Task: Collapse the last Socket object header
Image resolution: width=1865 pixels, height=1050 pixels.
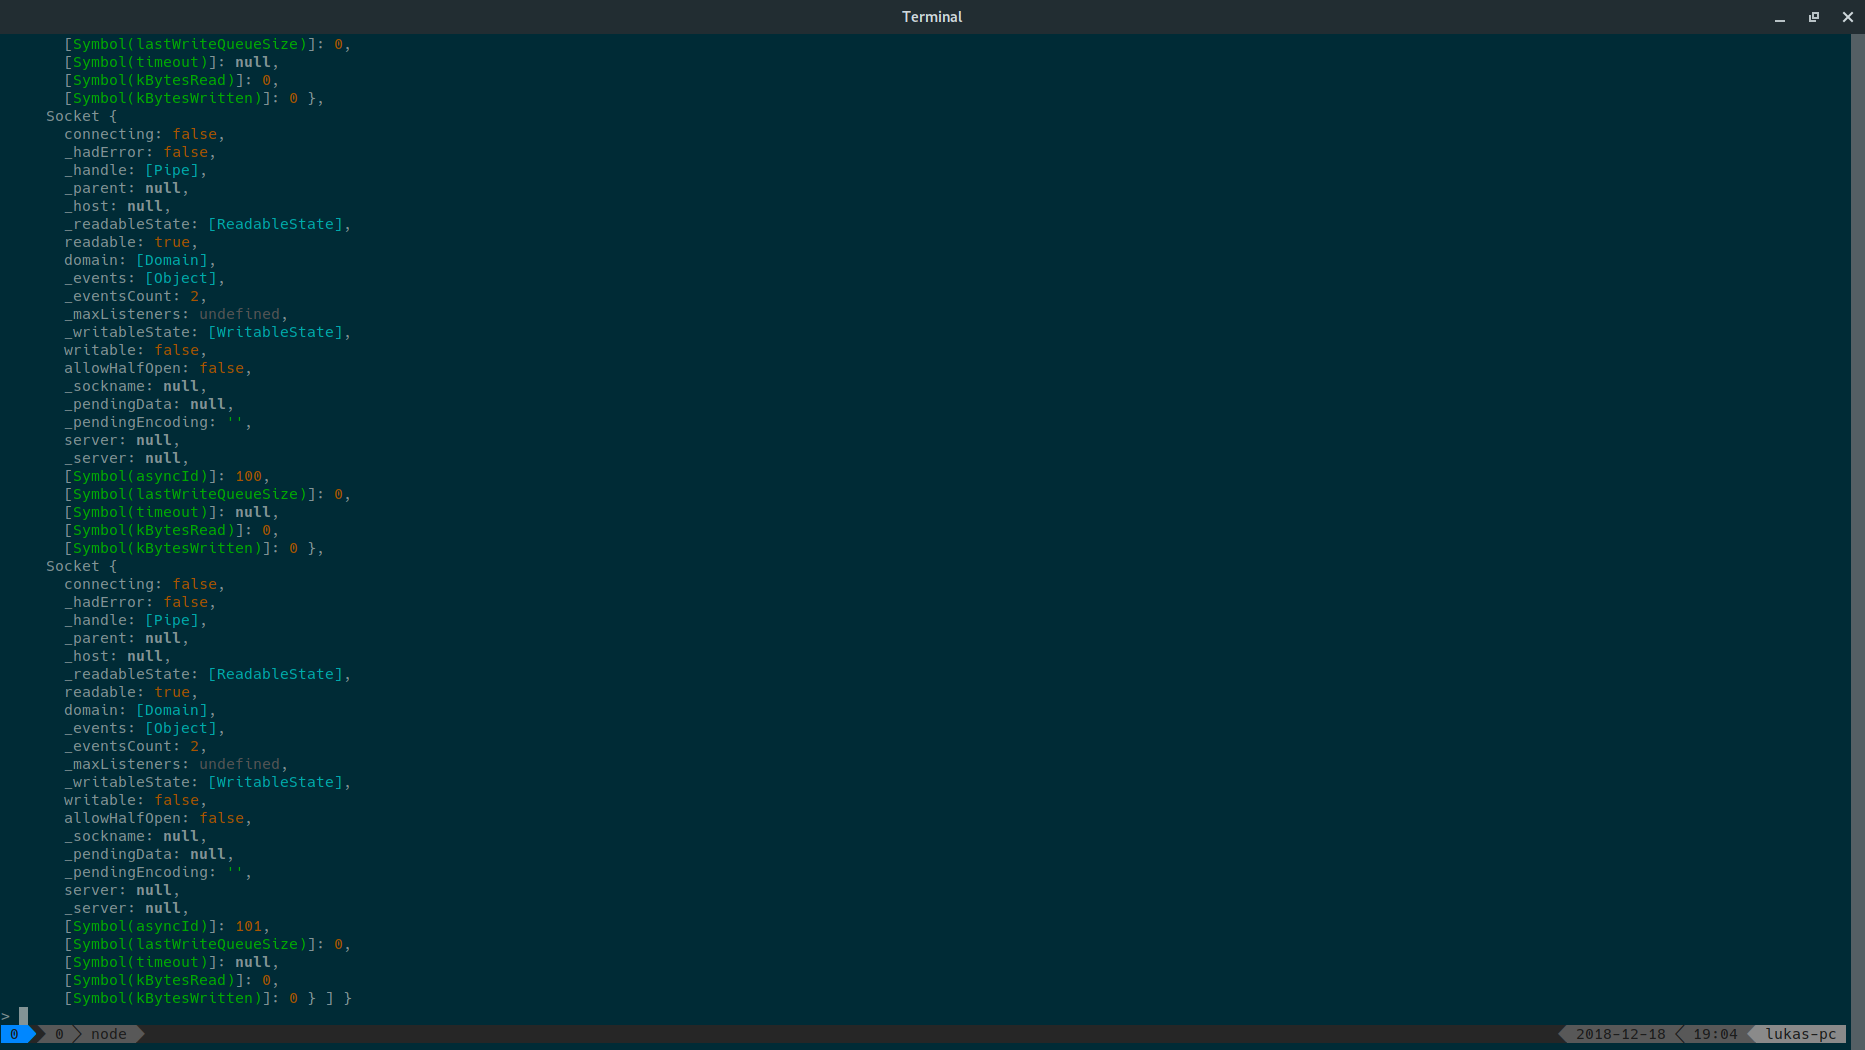Action: pyautogui.click(x=81, y=566)
